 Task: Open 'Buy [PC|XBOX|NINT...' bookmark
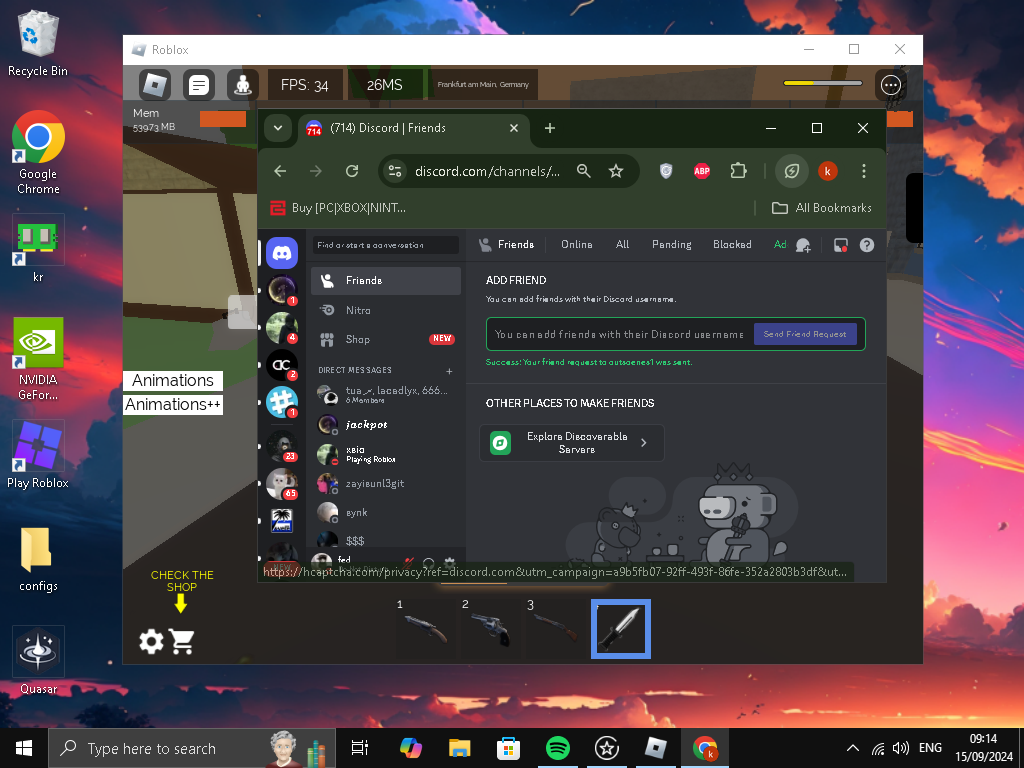click(x=338, y=208)
